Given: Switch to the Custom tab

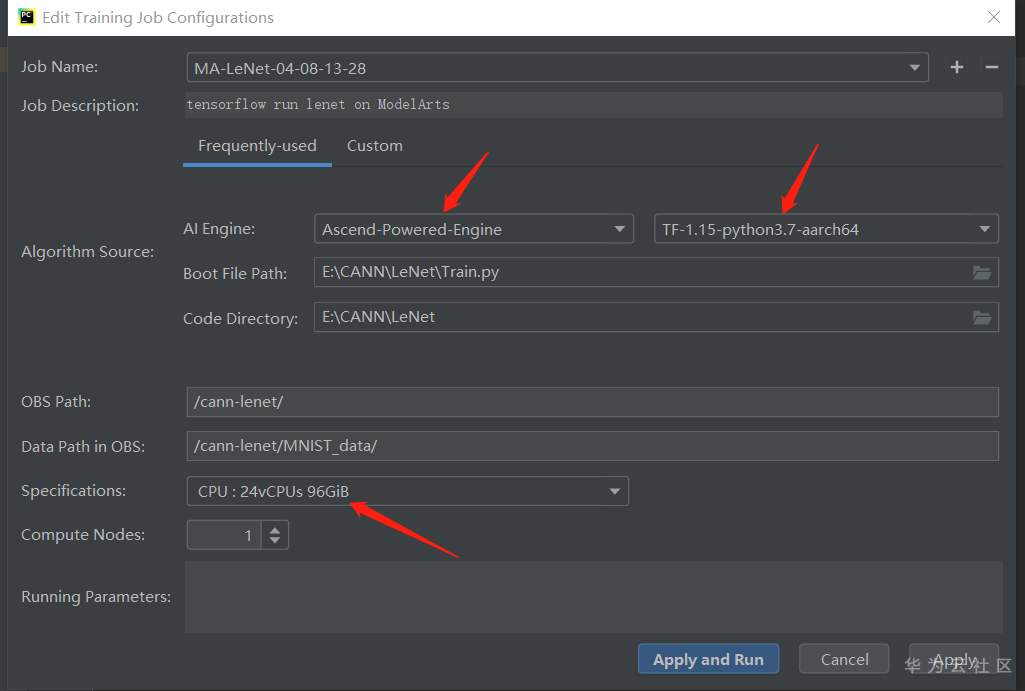Looking at the screenshot, I should point(374,146).
